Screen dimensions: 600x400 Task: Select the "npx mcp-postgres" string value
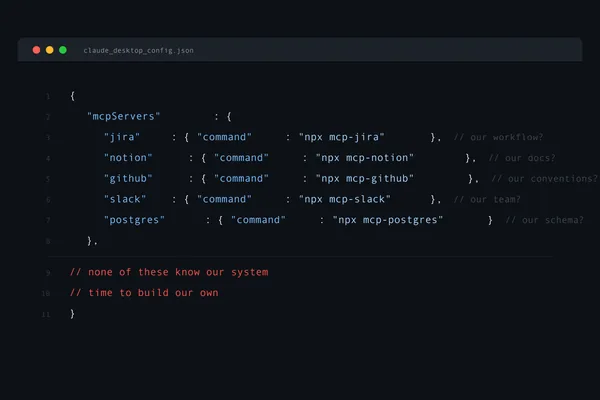(x=388, y=220)
